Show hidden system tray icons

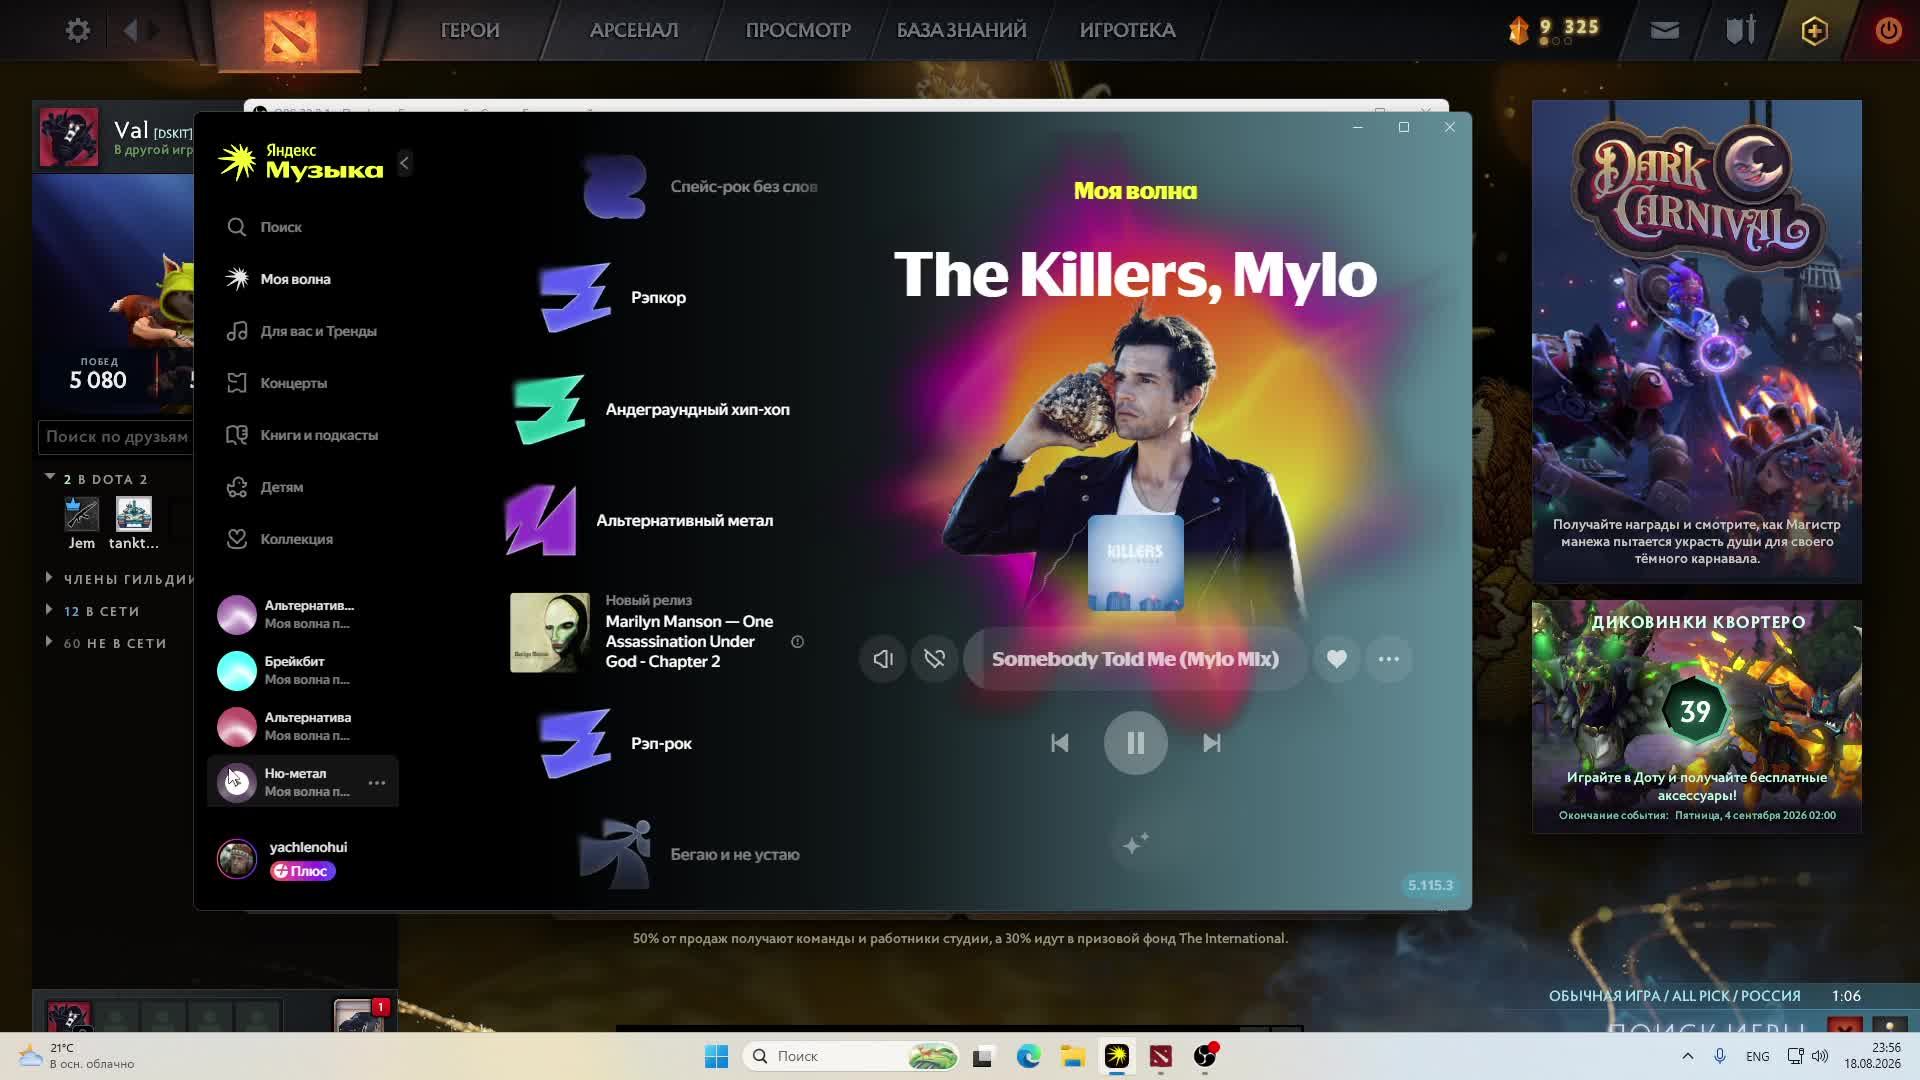point(1688,1056)
